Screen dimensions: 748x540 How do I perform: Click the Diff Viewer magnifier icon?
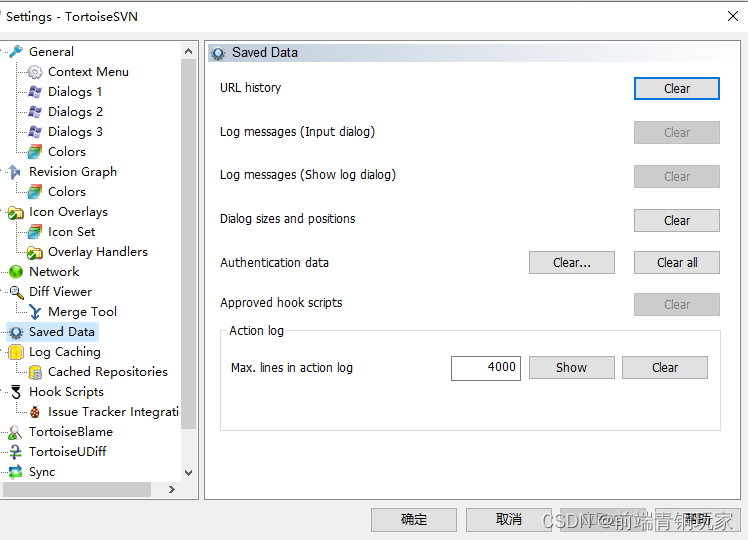(16, 292)
